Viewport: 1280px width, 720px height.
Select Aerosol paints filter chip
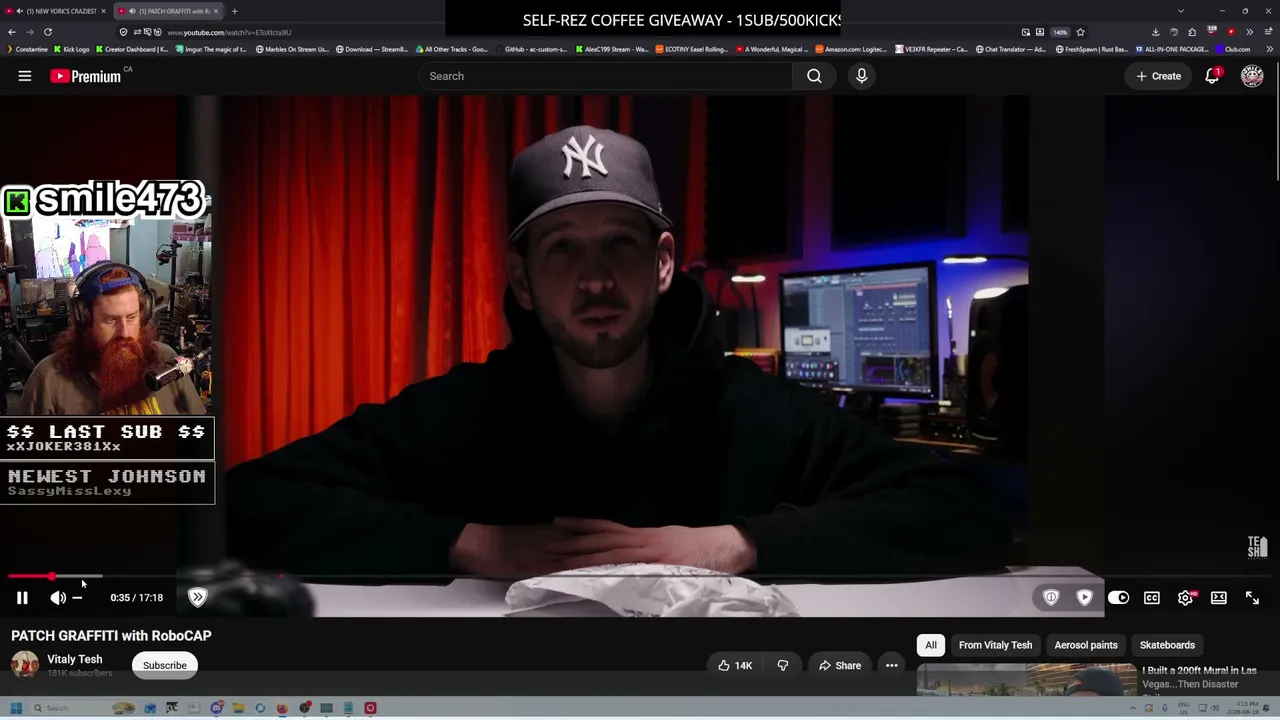(1086, 645)
